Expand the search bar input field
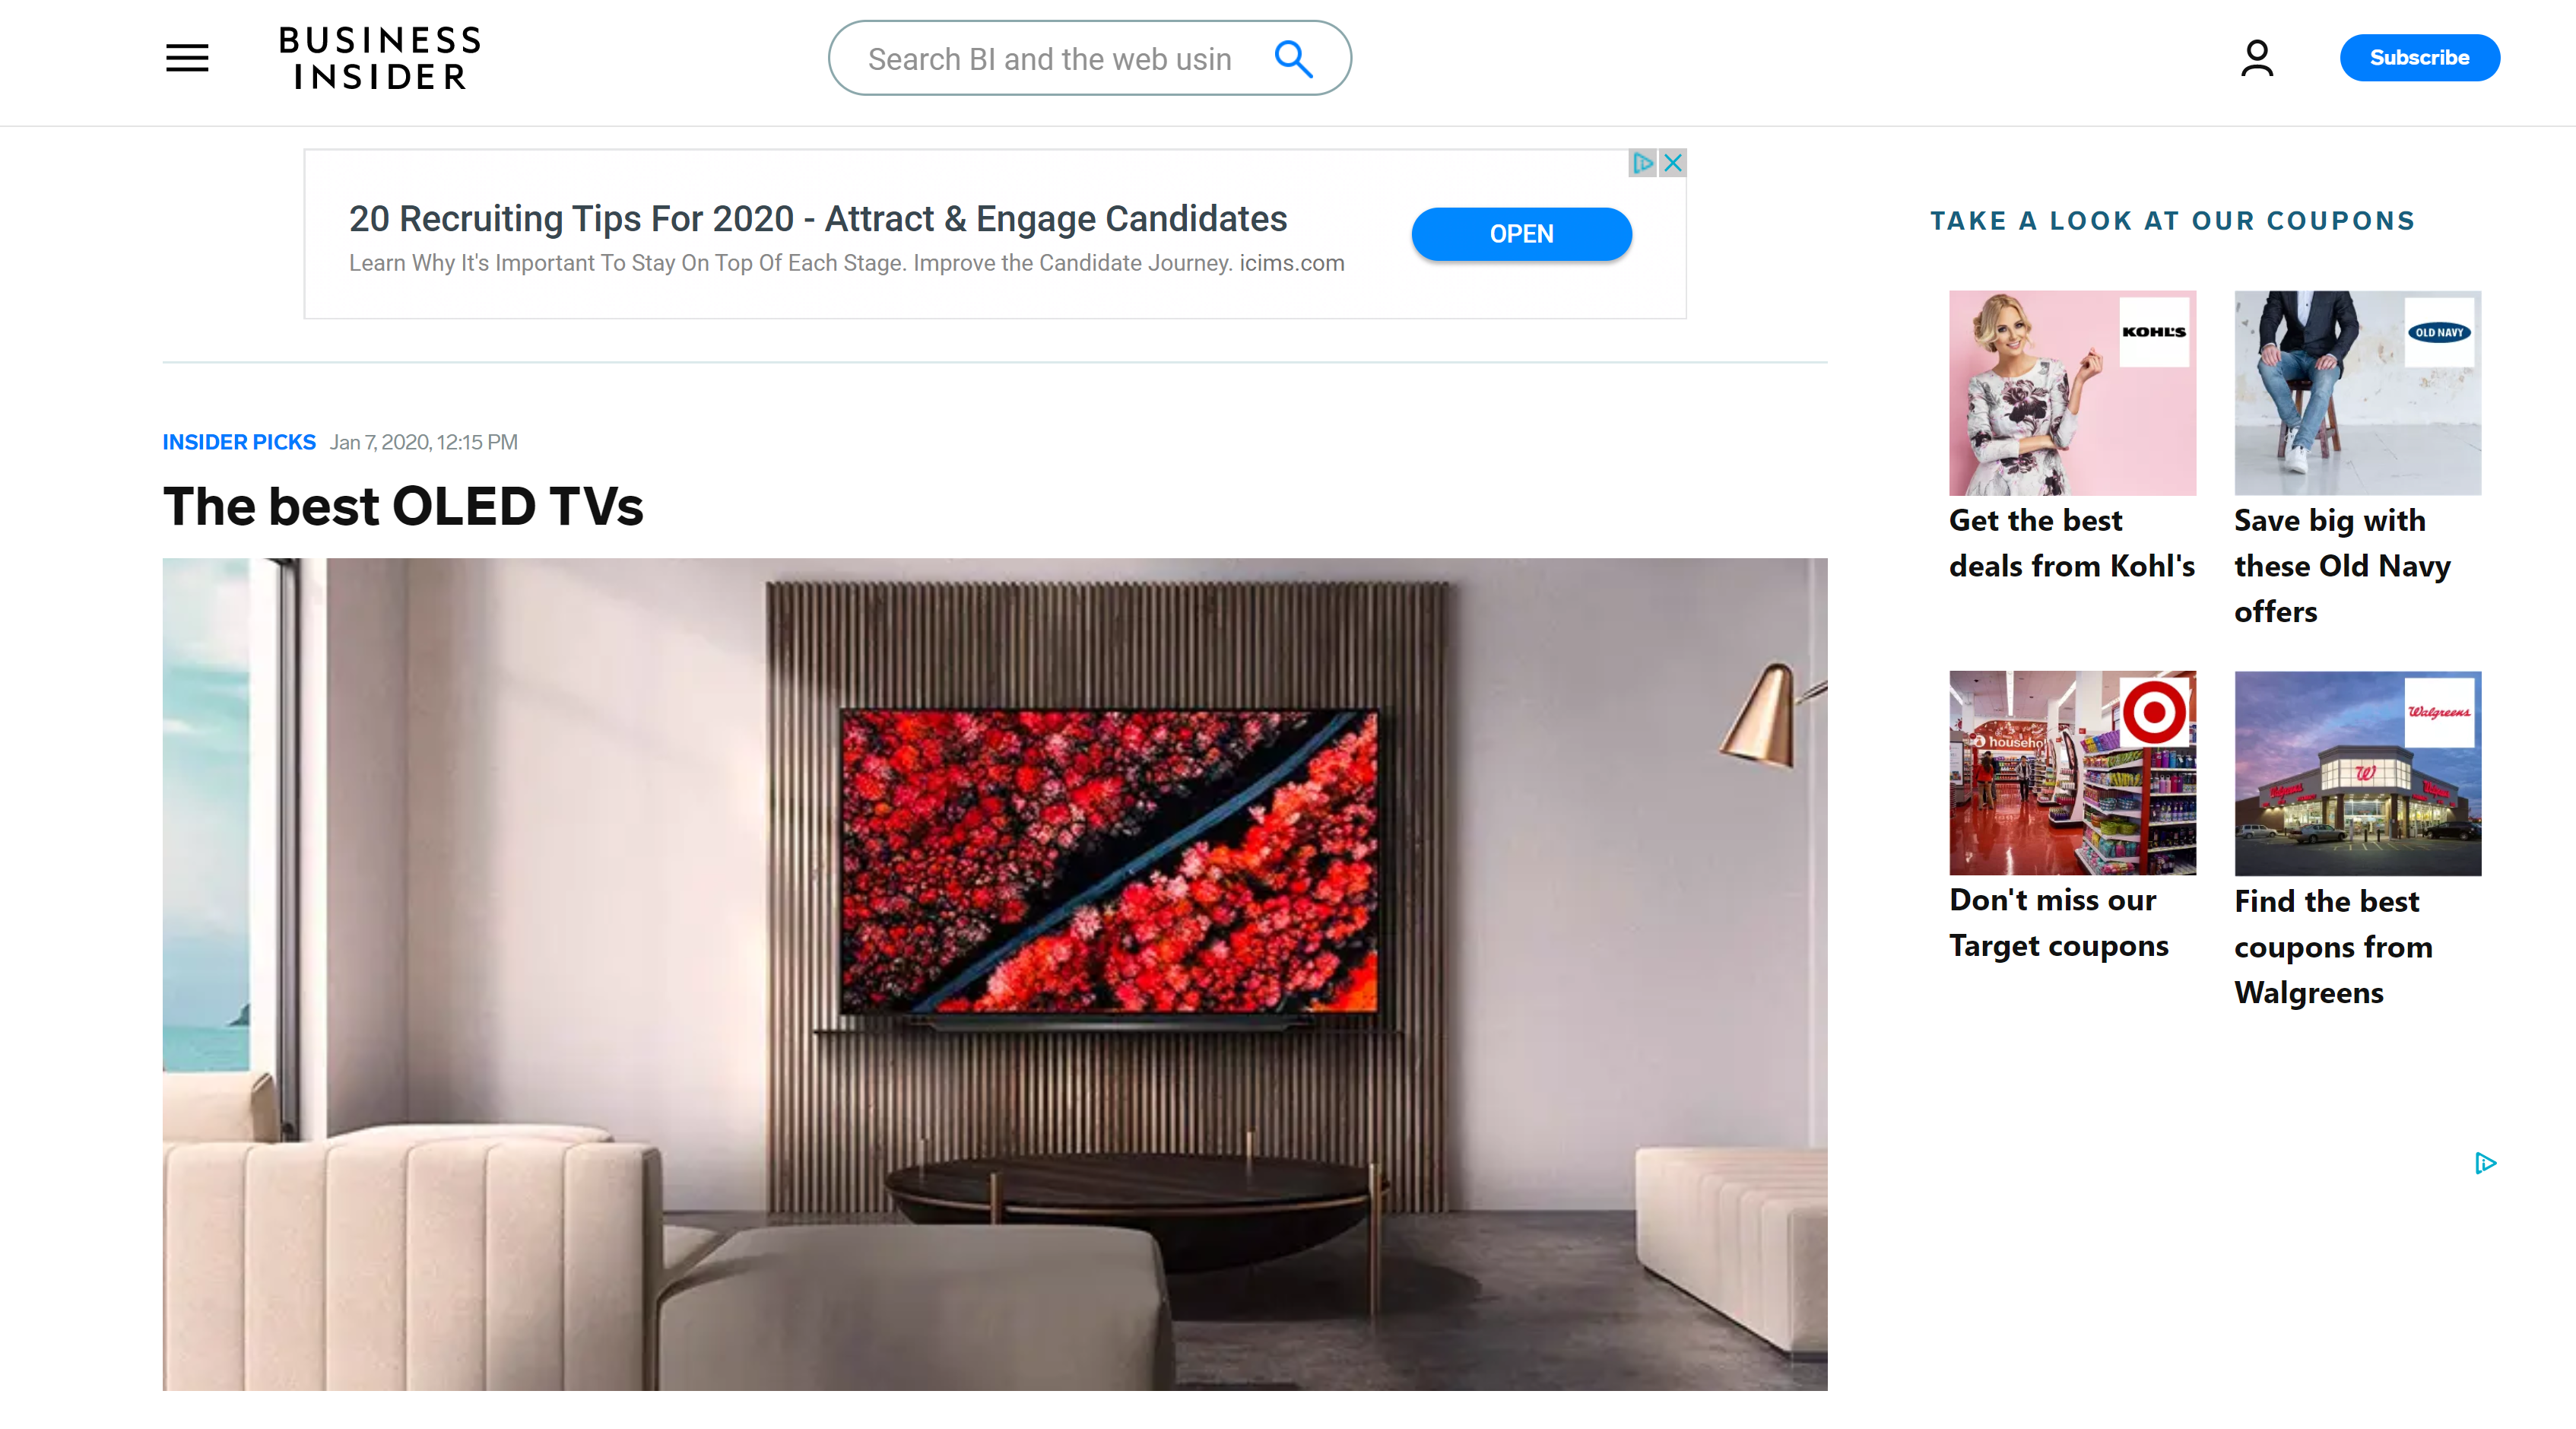The width and height of the screenshot is (2576, 1429). pos(1057,58)
